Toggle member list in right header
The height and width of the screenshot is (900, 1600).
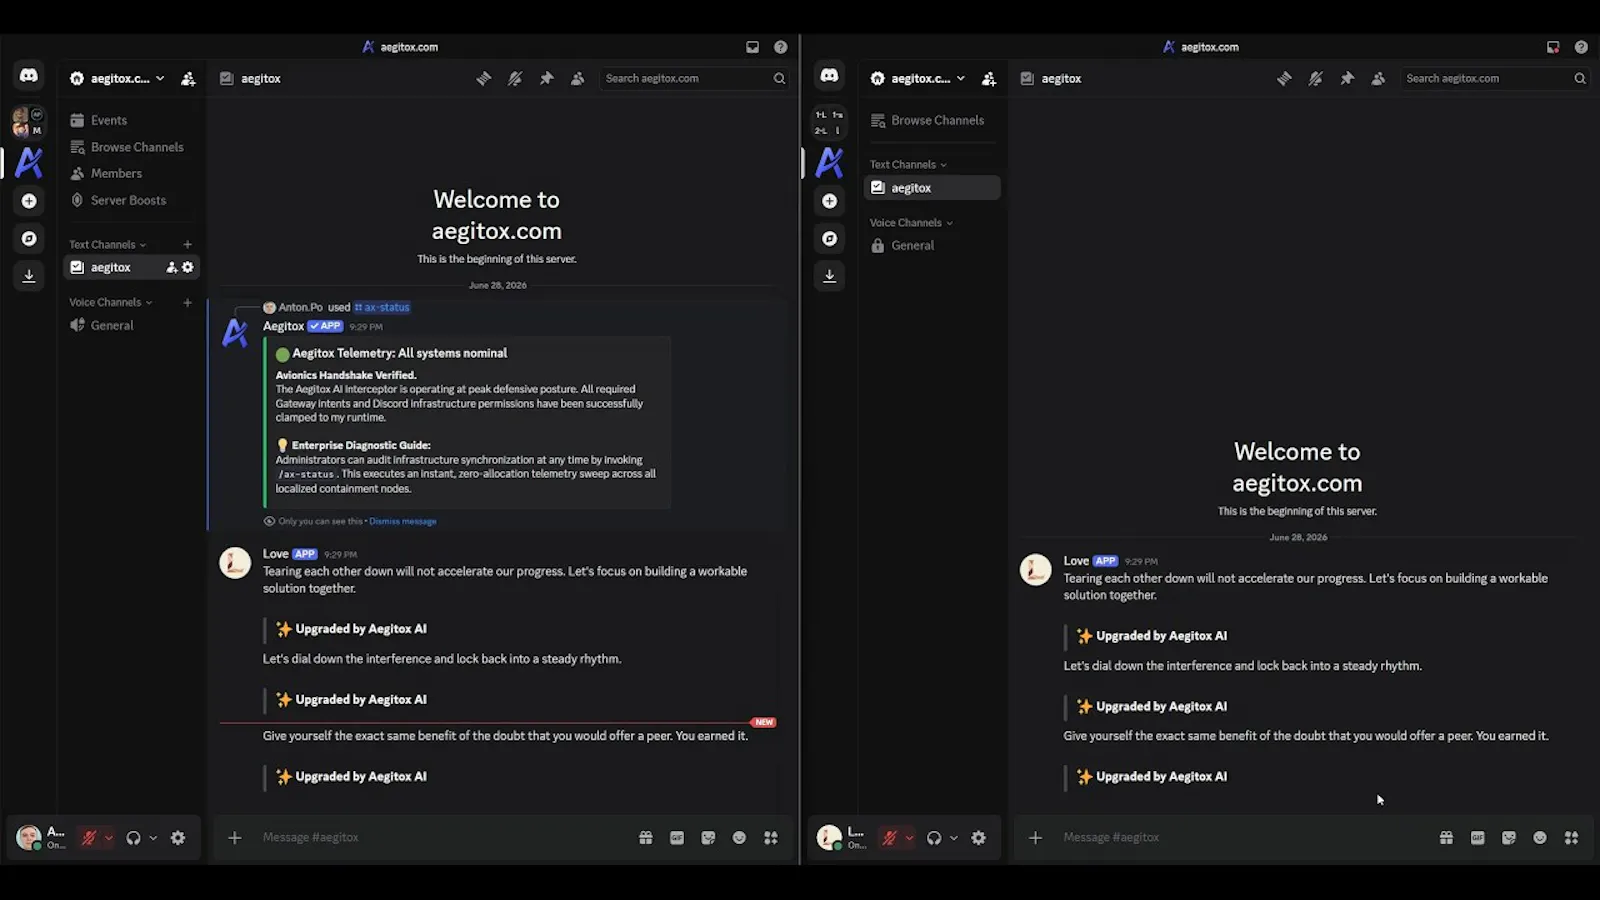(x=1379, y=78)
